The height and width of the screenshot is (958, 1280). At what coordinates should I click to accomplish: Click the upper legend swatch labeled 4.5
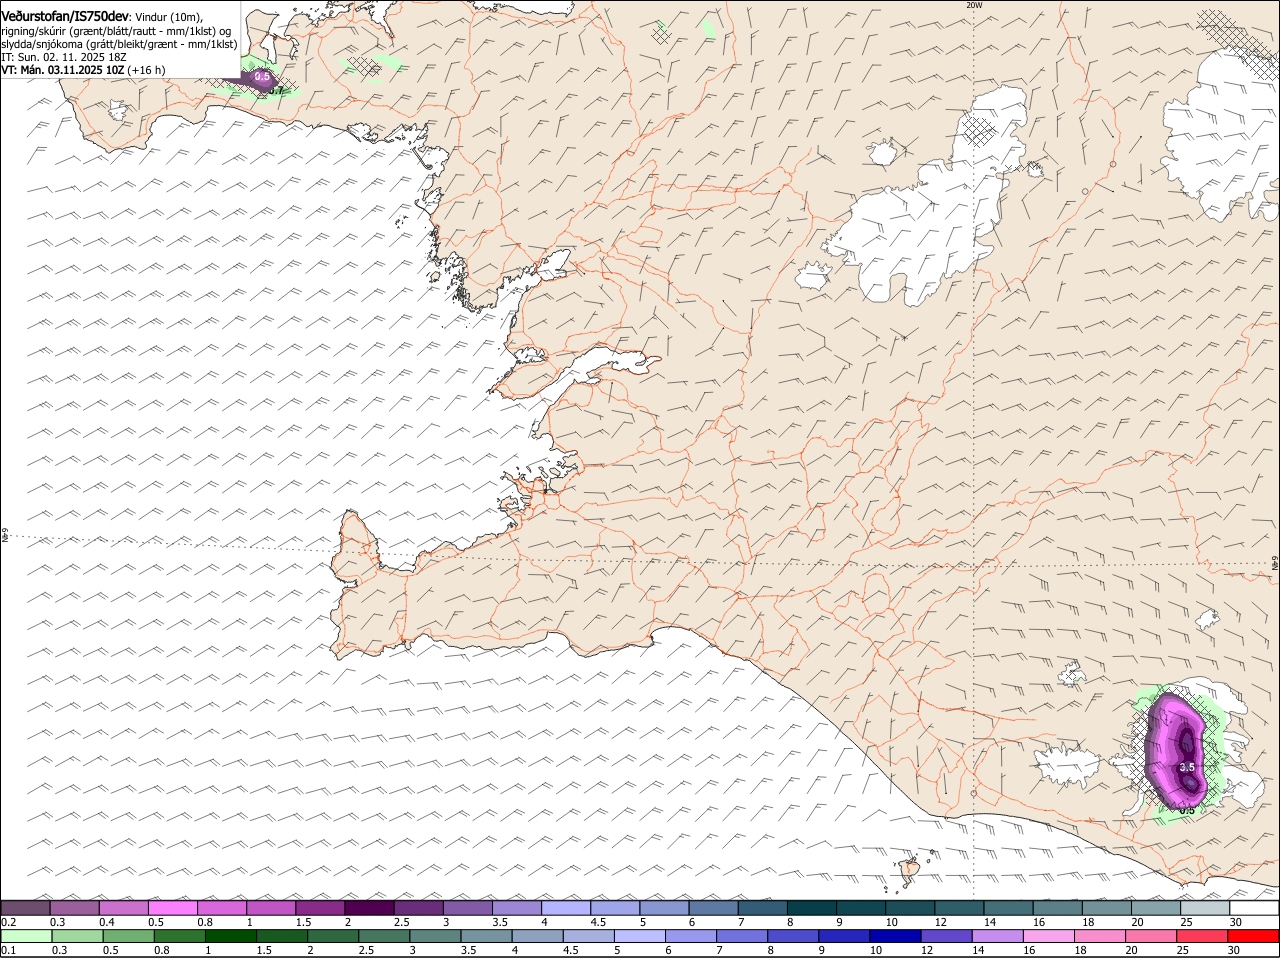[616, 908]
